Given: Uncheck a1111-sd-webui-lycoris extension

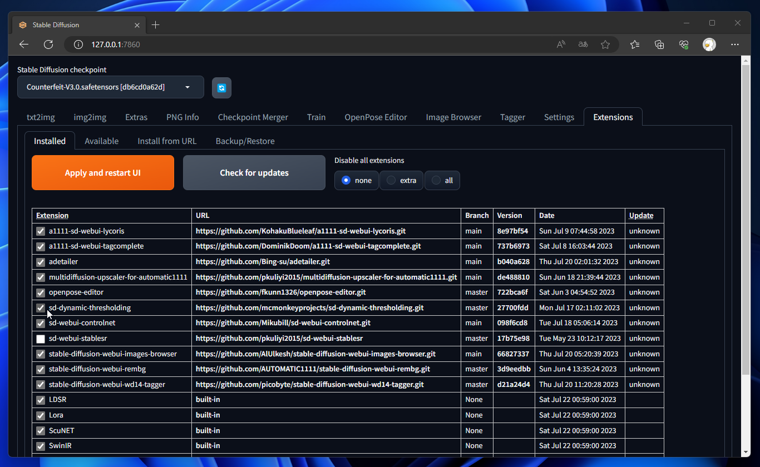Looking at the screenshot, I should (41, 231).
